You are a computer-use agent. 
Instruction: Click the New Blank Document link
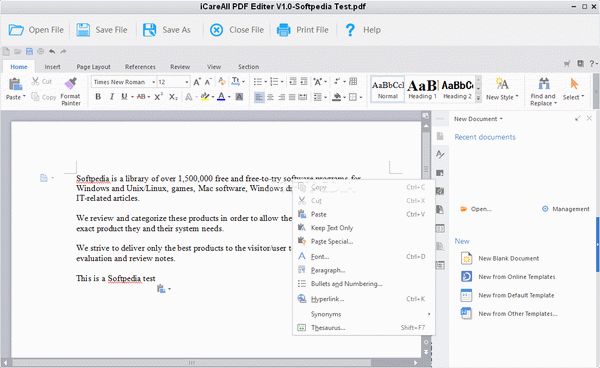pyautogui.click(x=509, y=259)
